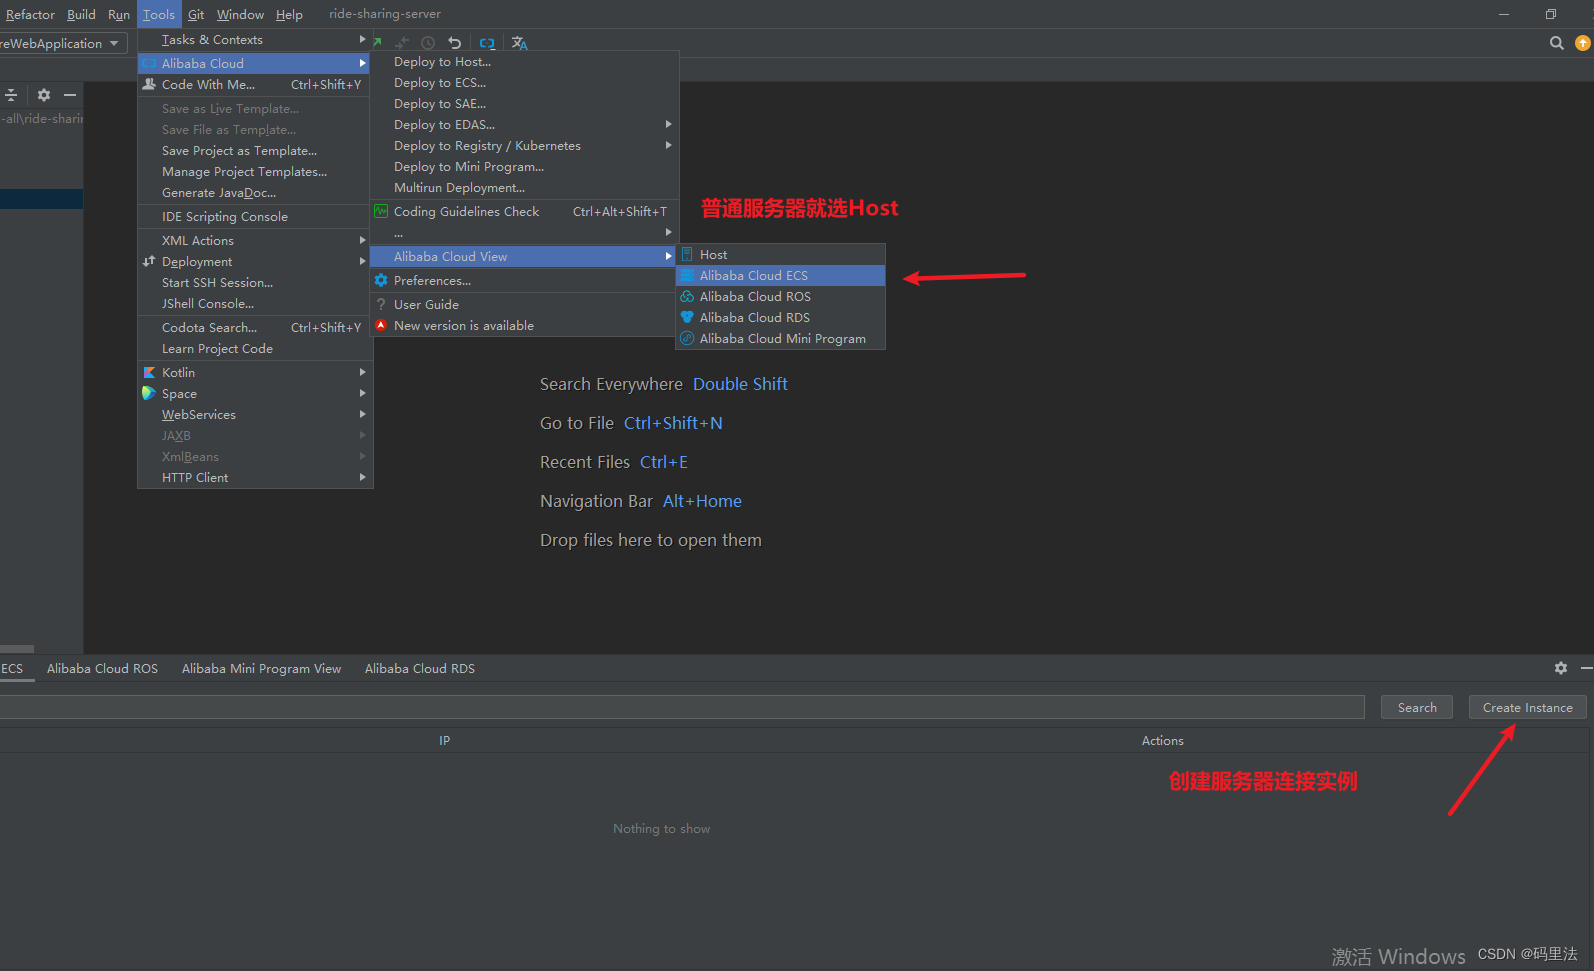1594x971 pixels.
Task: Open the run configuration dropdown
Action: (x=63, y=43)
